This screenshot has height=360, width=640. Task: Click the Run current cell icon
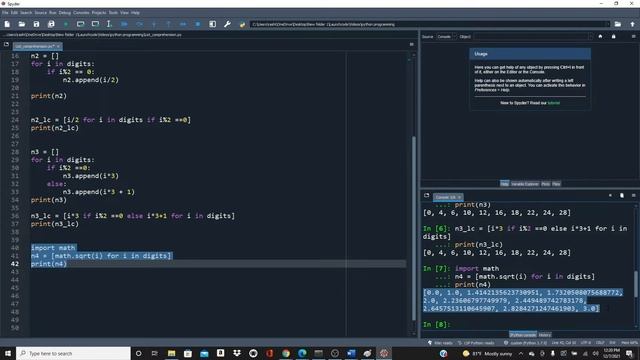click(x=80, y=24)
